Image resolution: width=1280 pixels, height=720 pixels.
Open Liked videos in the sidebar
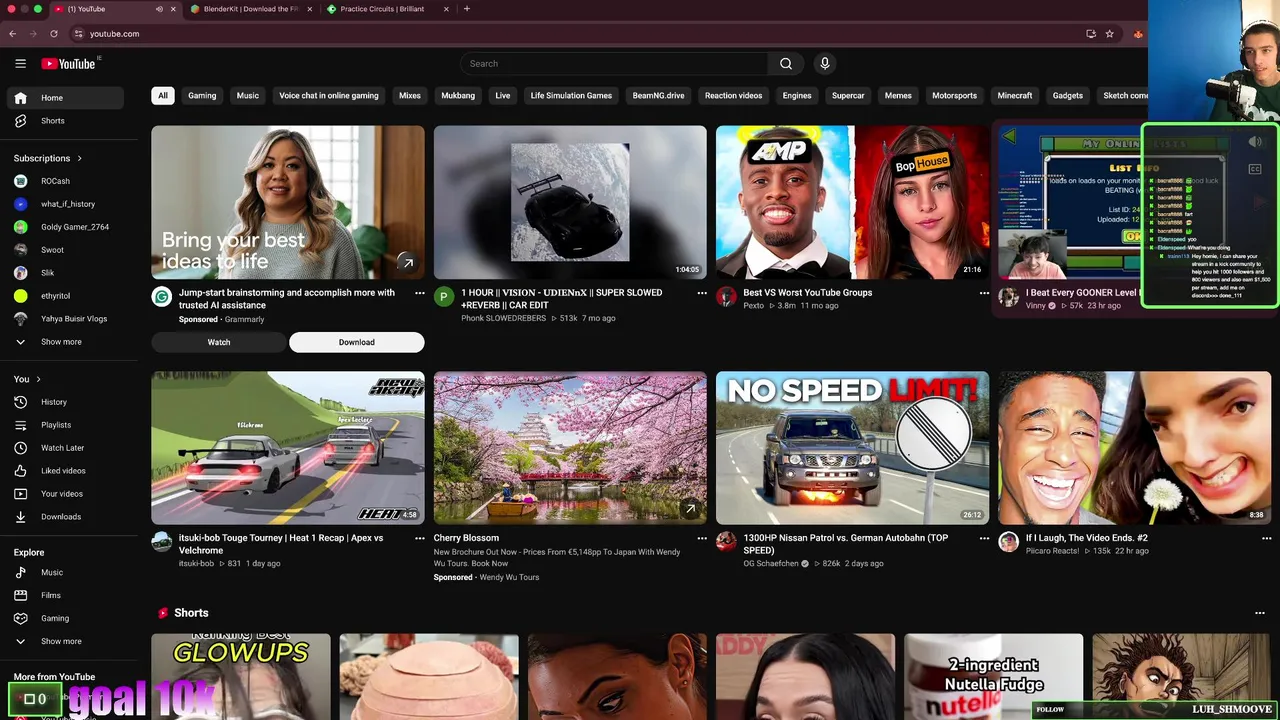[x=66, y=471]
